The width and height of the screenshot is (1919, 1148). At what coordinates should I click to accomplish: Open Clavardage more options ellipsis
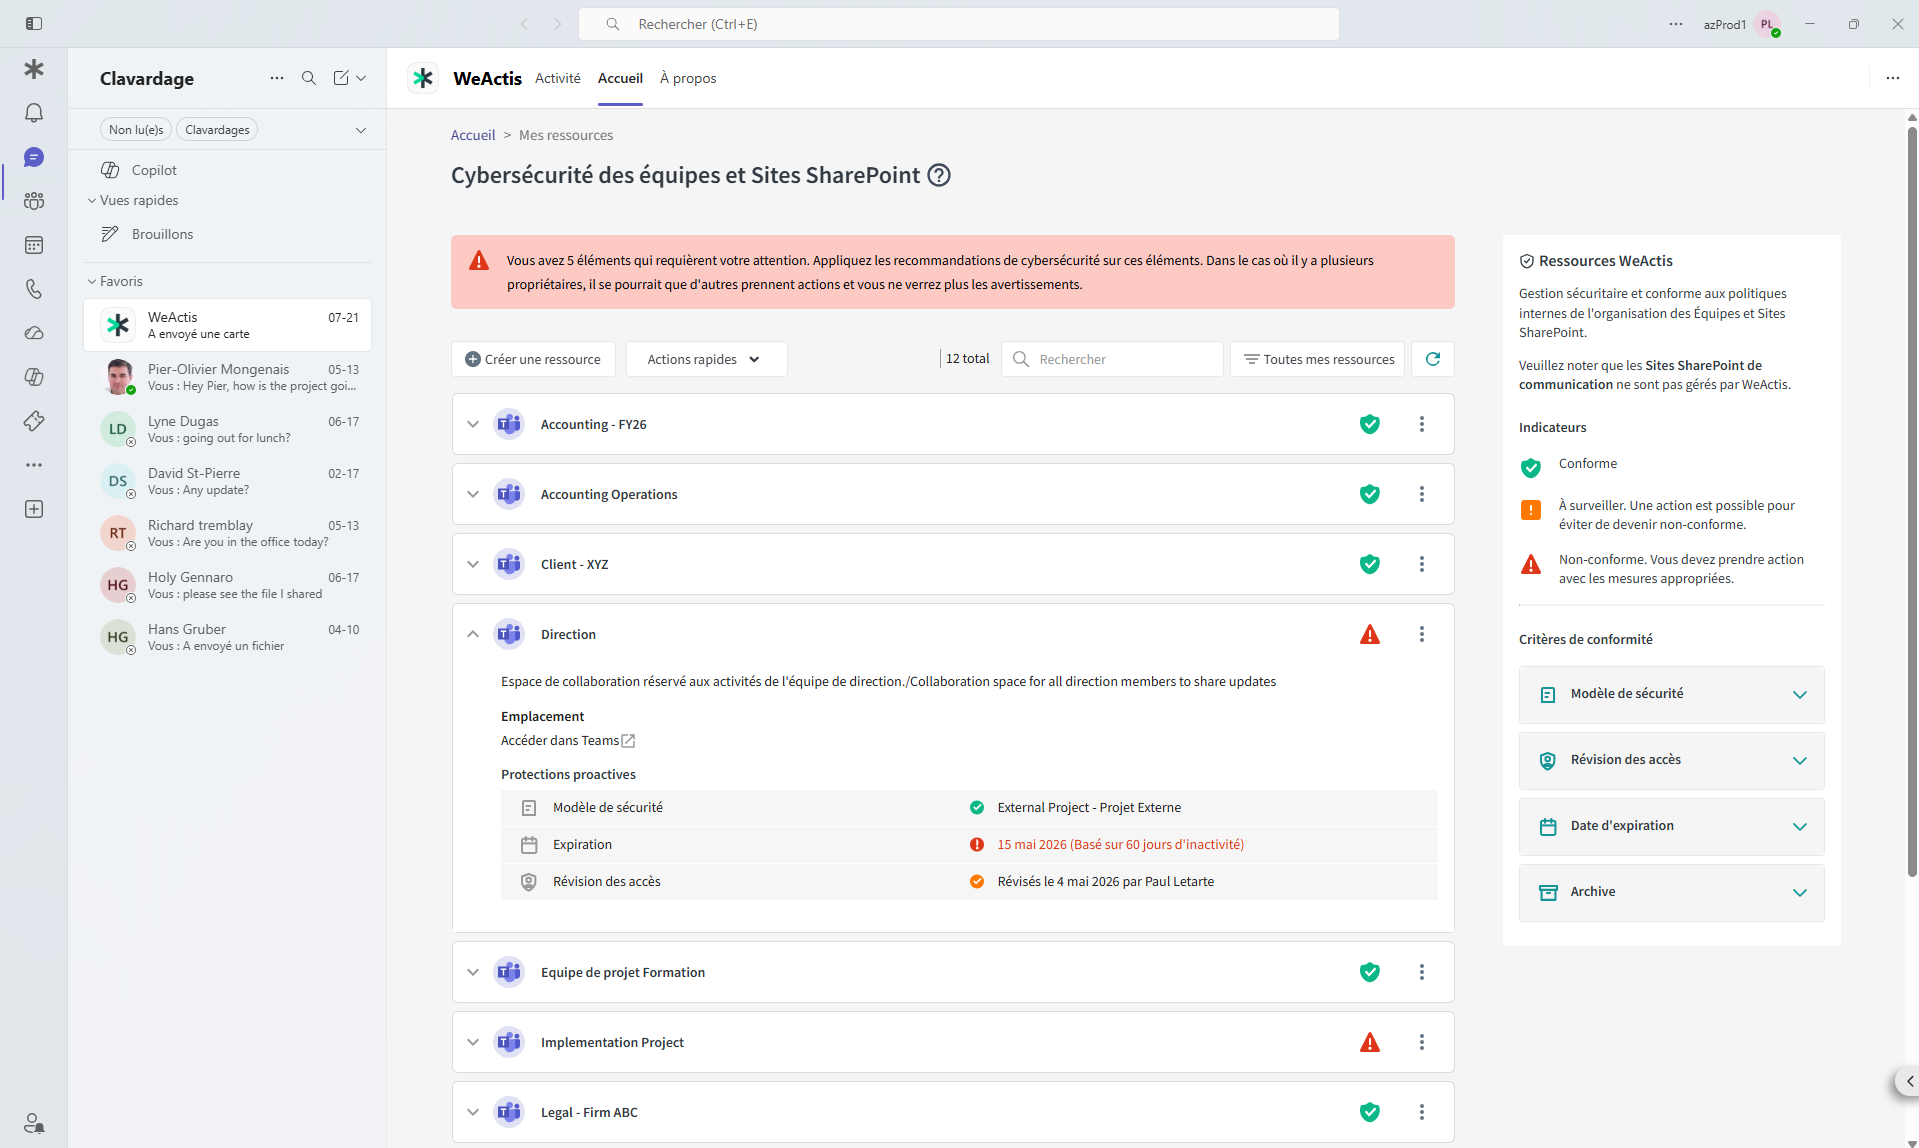click(x=277, y=78)
